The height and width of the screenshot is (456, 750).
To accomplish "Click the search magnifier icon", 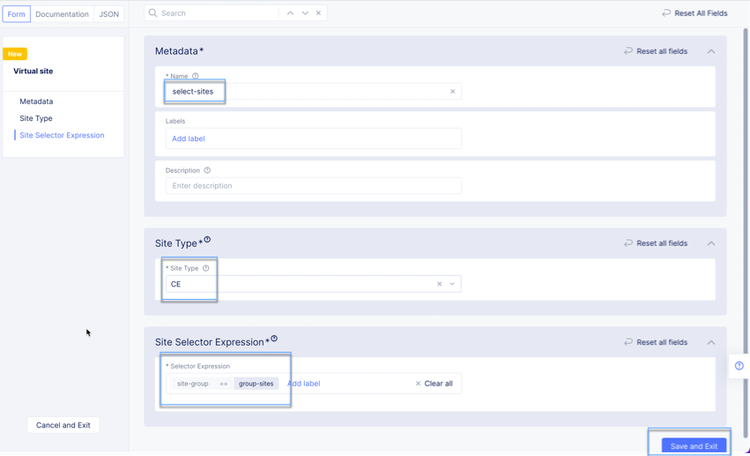I will coord(152,14).
